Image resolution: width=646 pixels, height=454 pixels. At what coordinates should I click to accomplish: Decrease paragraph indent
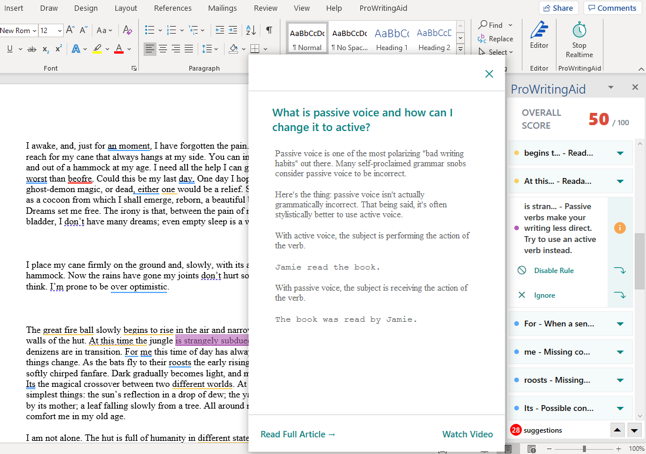220,30
